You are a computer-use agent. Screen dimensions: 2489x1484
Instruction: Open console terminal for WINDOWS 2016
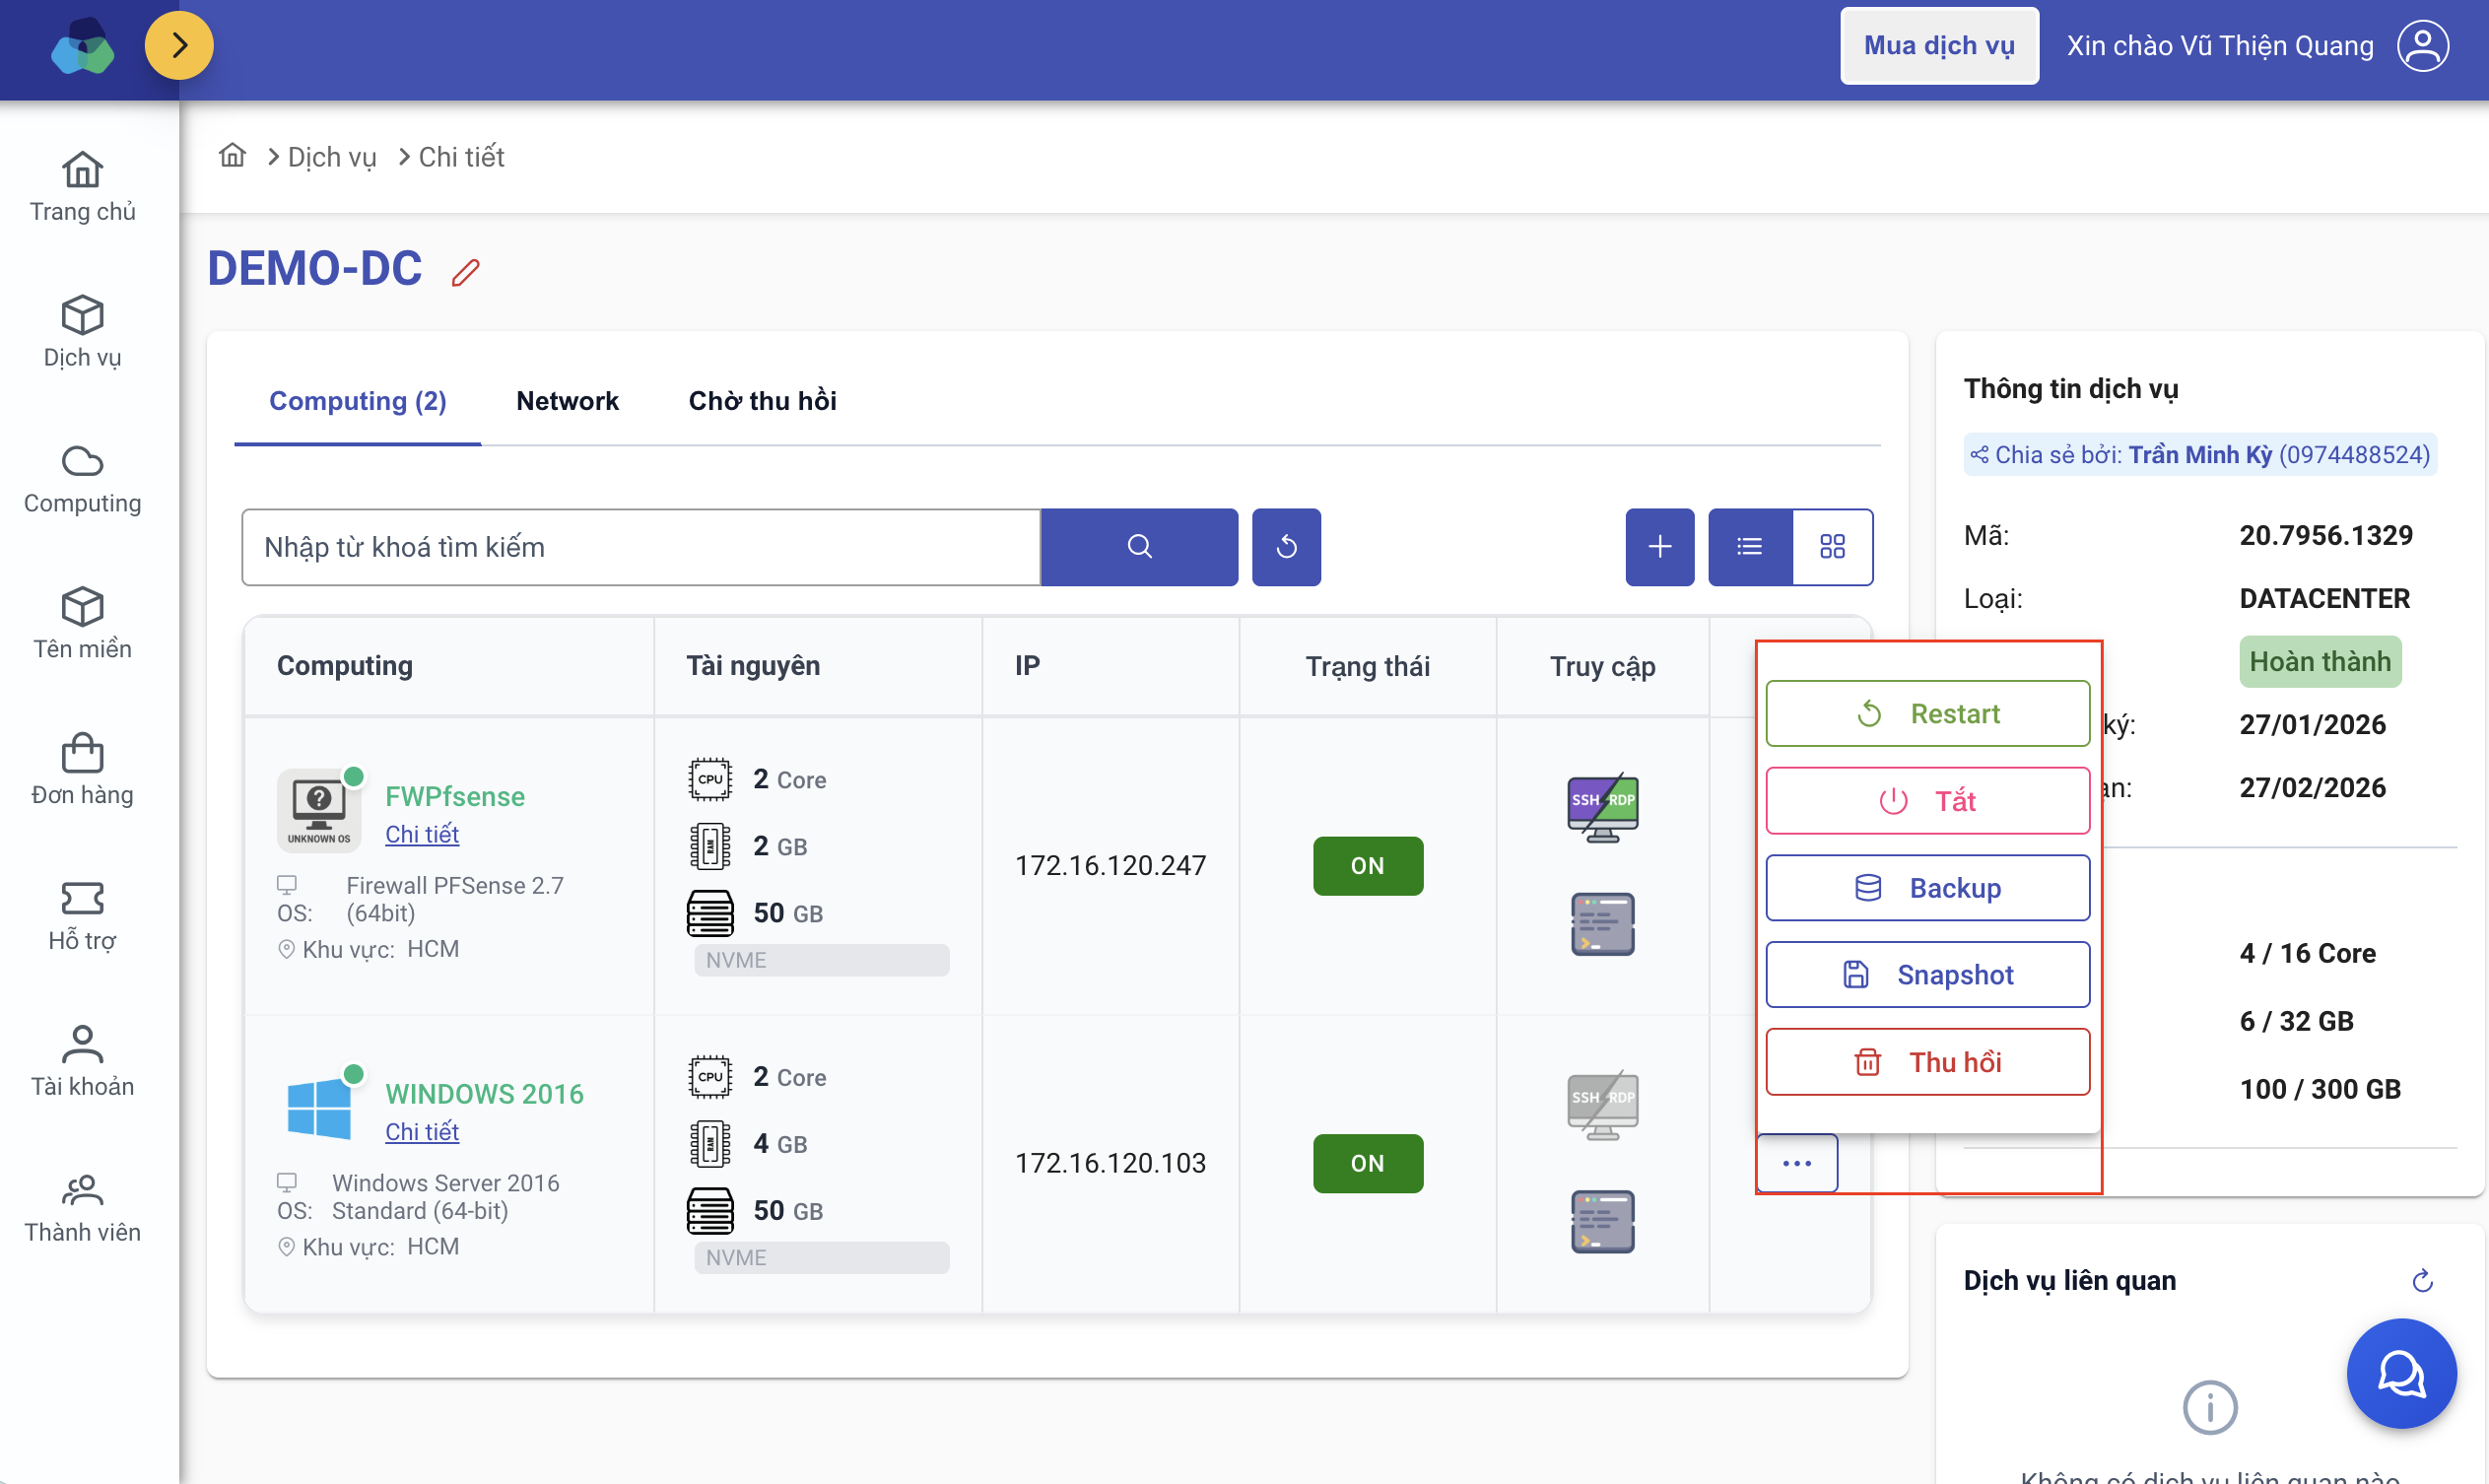pos(1602,1221)
